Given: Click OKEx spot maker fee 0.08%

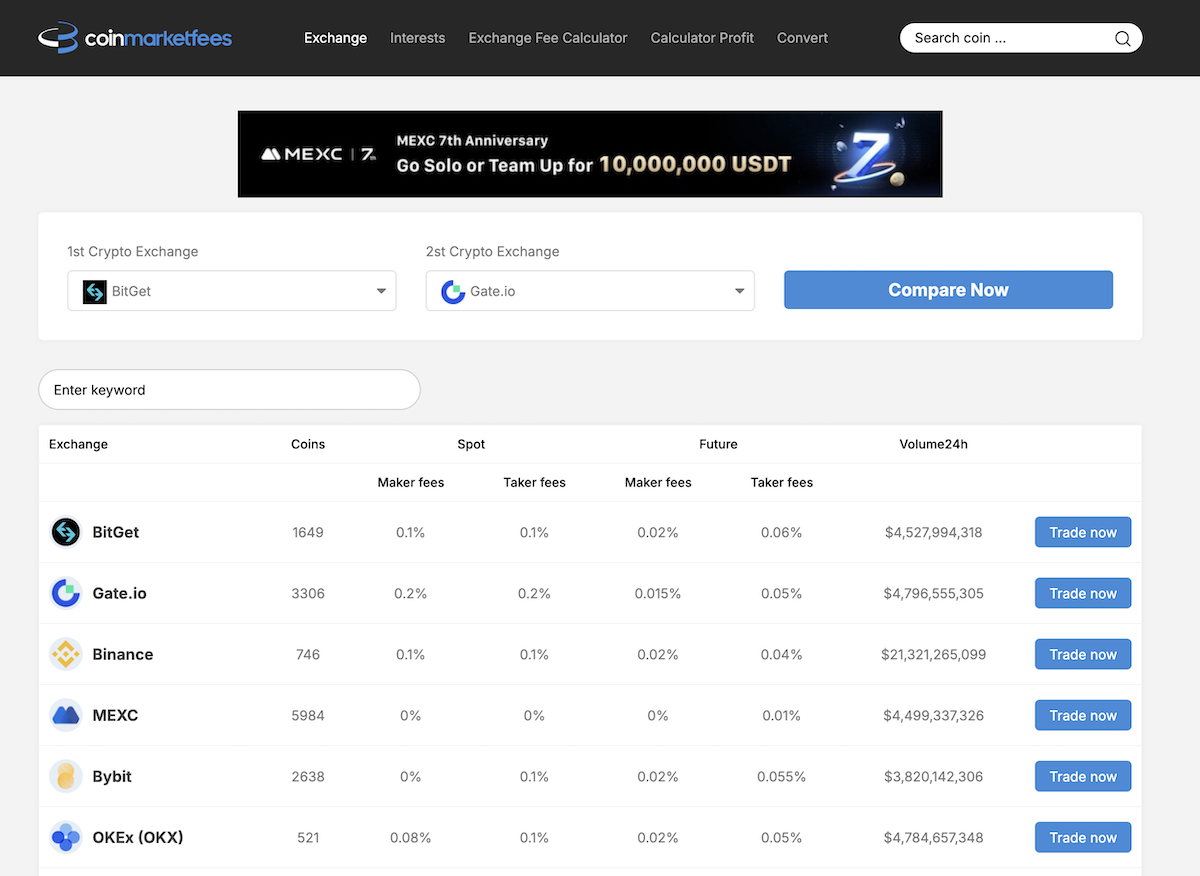Looking at the screenshot, I should pos(410,837).
